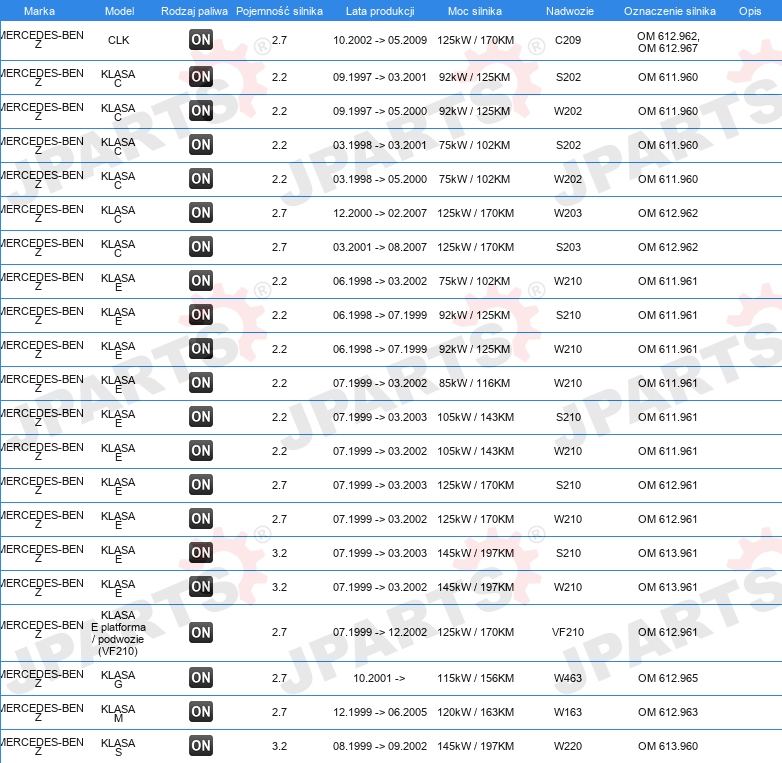Viewport: 782px width, 763px height.
Task: Click ON icon in the 85kW / 116KM row
Action: tap(201, 382)
